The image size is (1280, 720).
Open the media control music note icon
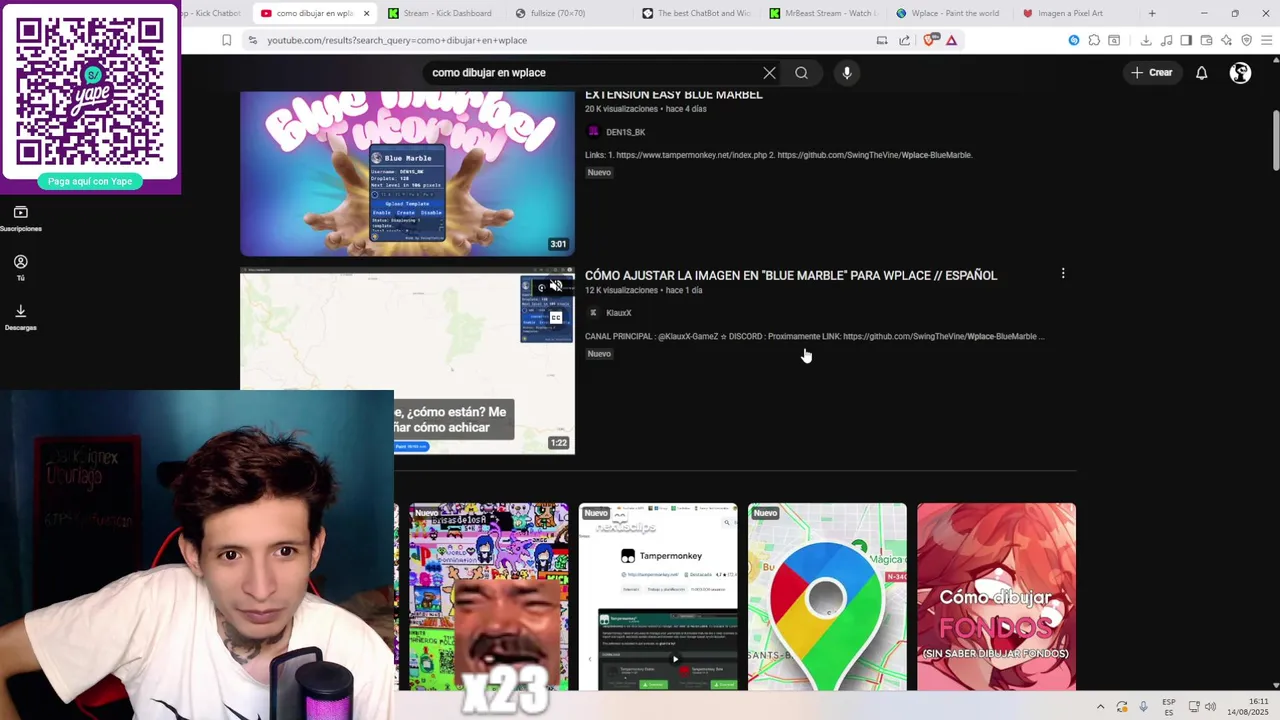pyautogui.click(x=1166, y=40)
